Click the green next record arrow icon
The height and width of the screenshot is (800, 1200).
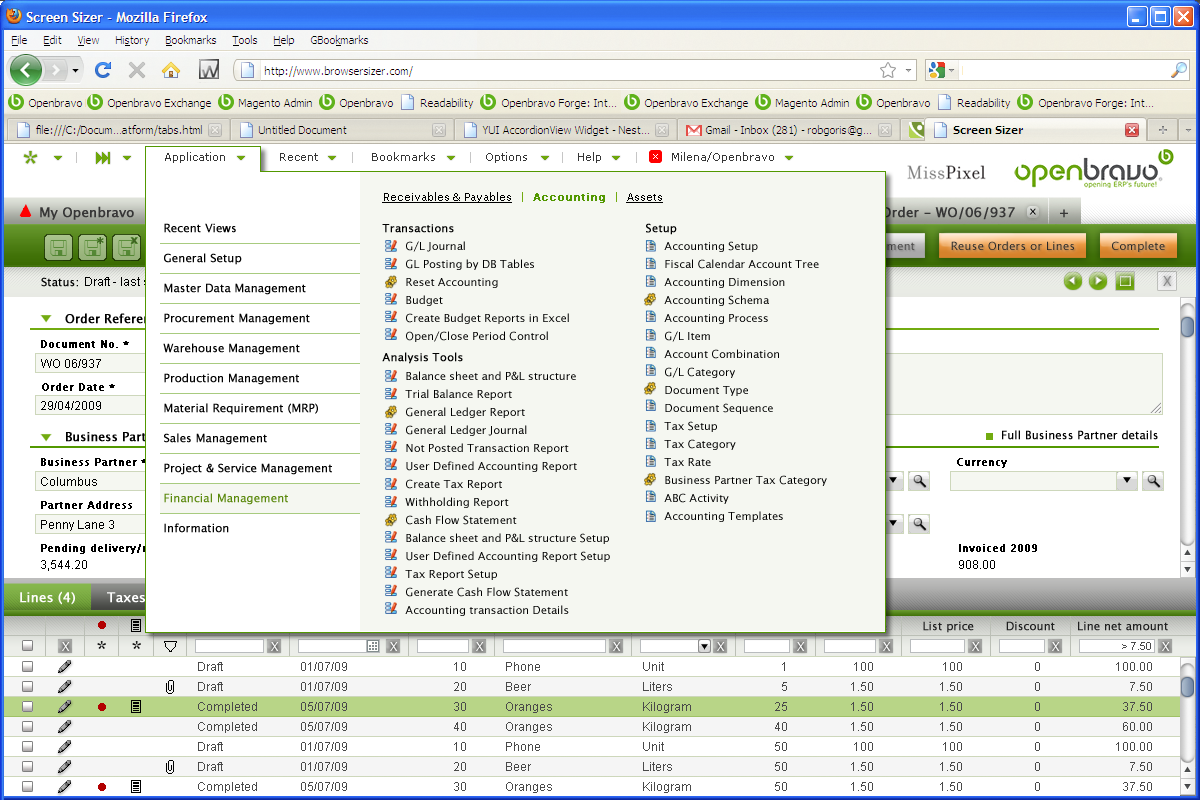(1098, 281)
